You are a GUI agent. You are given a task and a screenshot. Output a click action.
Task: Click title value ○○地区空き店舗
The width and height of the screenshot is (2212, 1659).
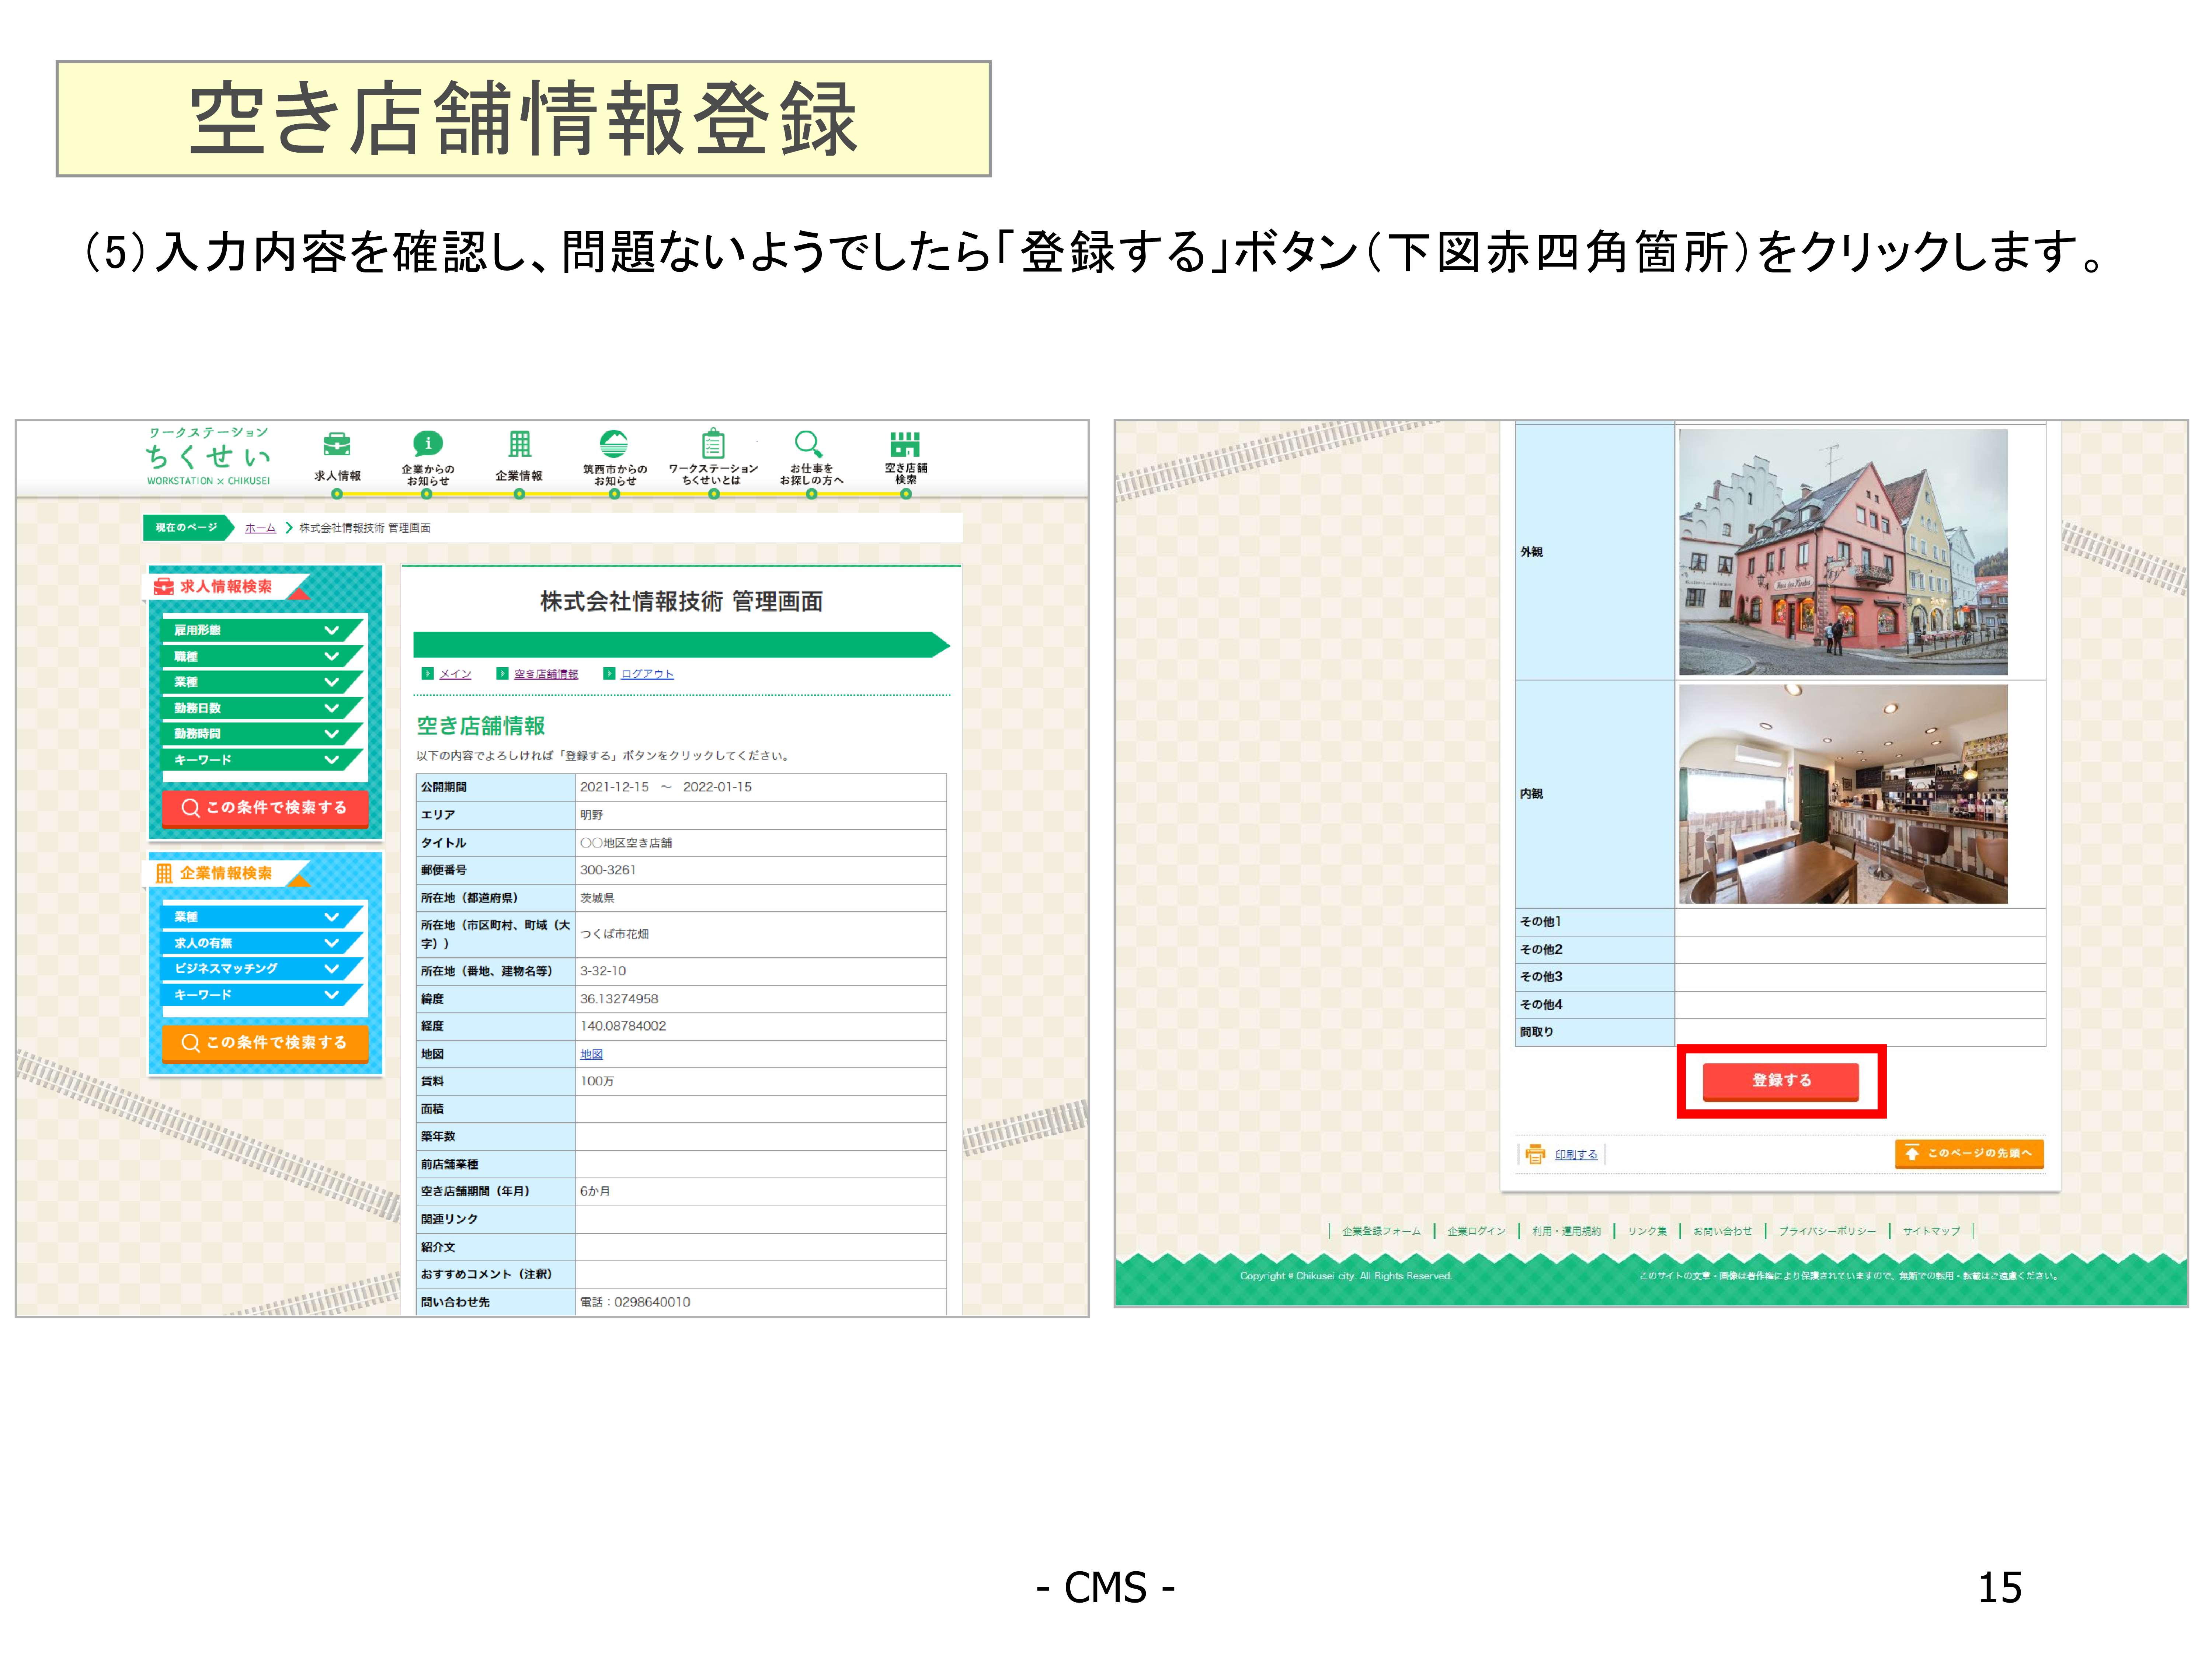[626, 843]
